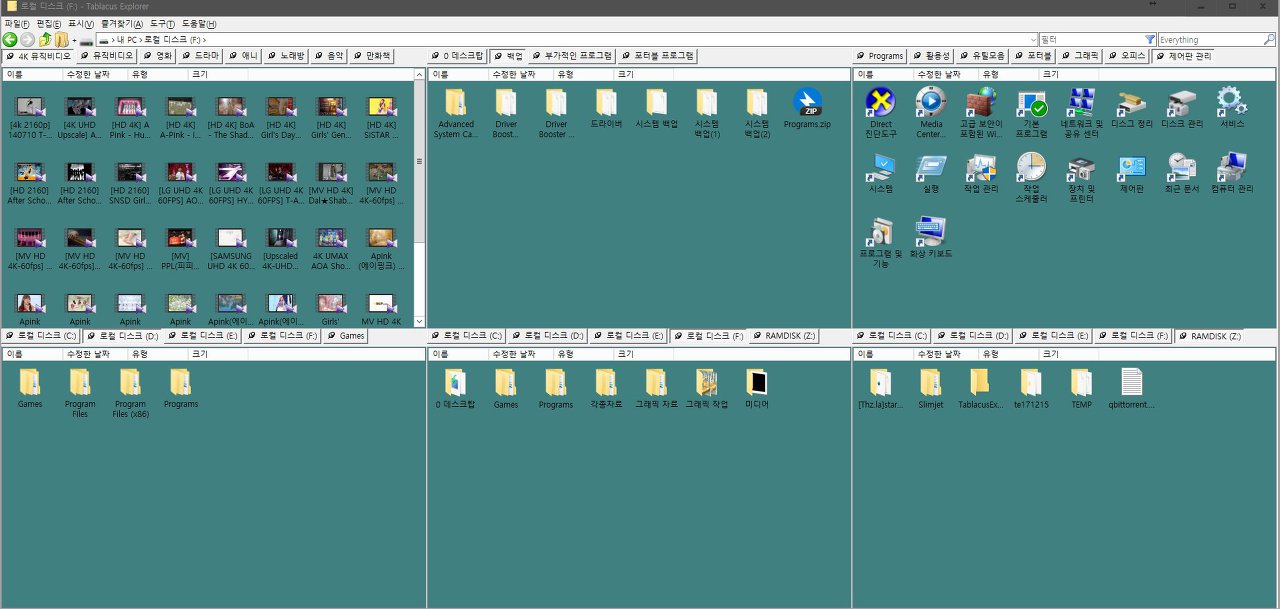Image resolution: width=1280 pixels, height=609 pixels.
Task: Click the drive icon beside address bar
Action: [x=87, y=41]
